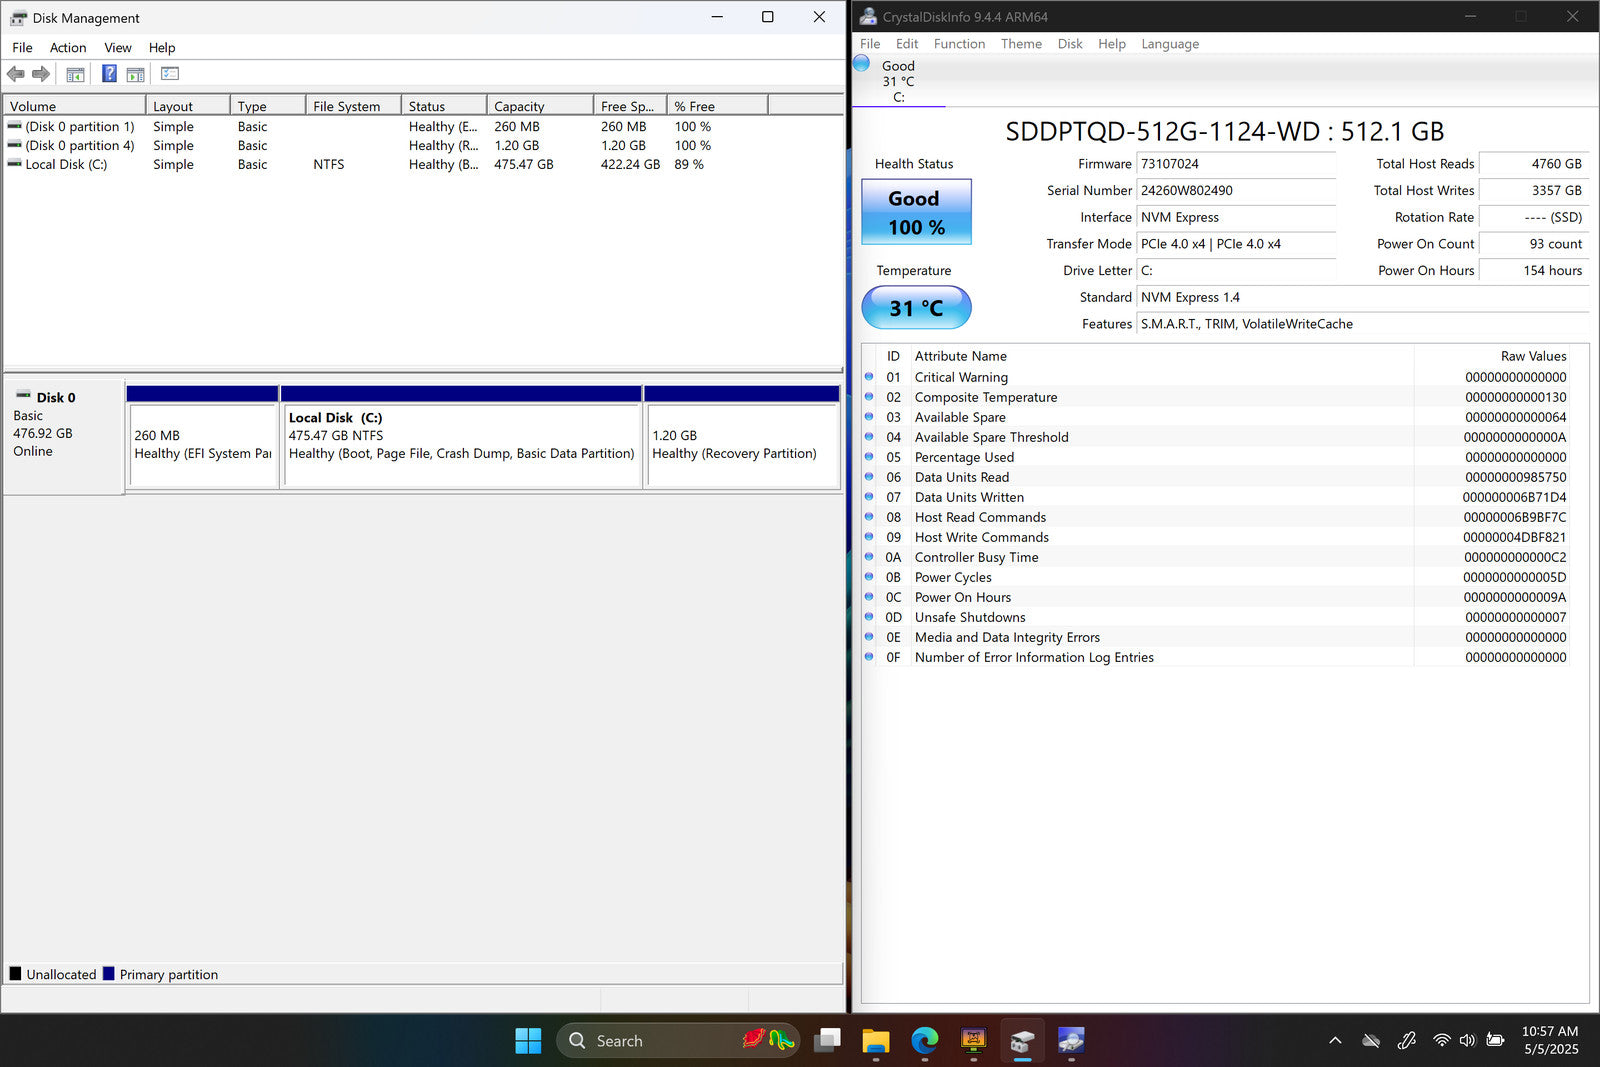Select the Media and Data Integrity Errors row
Image resolution: width=1600 pixels, height=1067 pixels.
pyautogui.click(x=1218, y=637)
